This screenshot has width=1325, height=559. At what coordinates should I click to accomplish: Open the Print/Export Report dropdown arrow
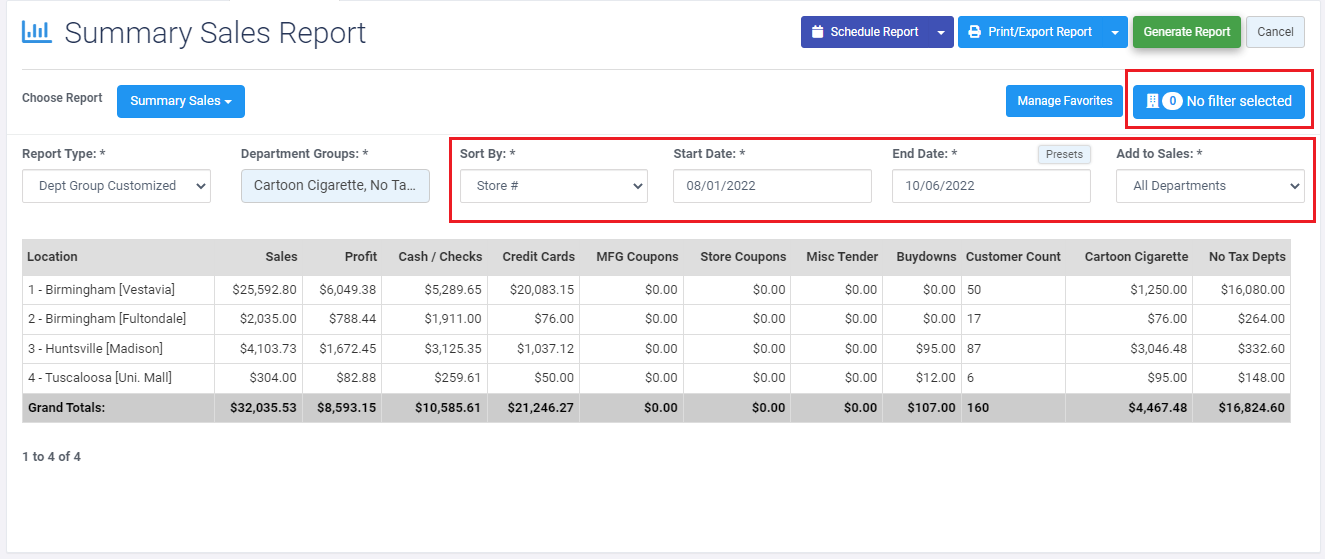pyautogui.click(x=1115, y=32)
